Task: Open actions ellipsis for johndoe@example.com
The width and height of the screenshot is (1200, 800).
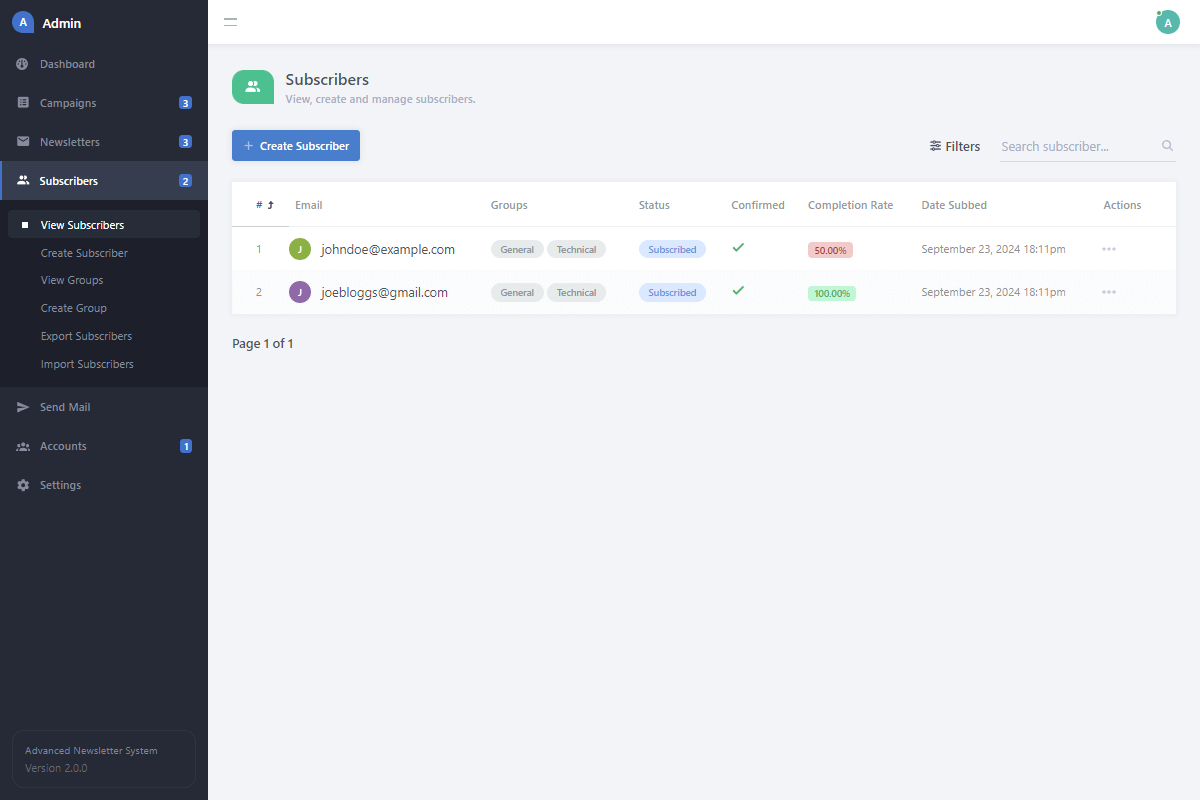Action: (x=1108, y=249)
